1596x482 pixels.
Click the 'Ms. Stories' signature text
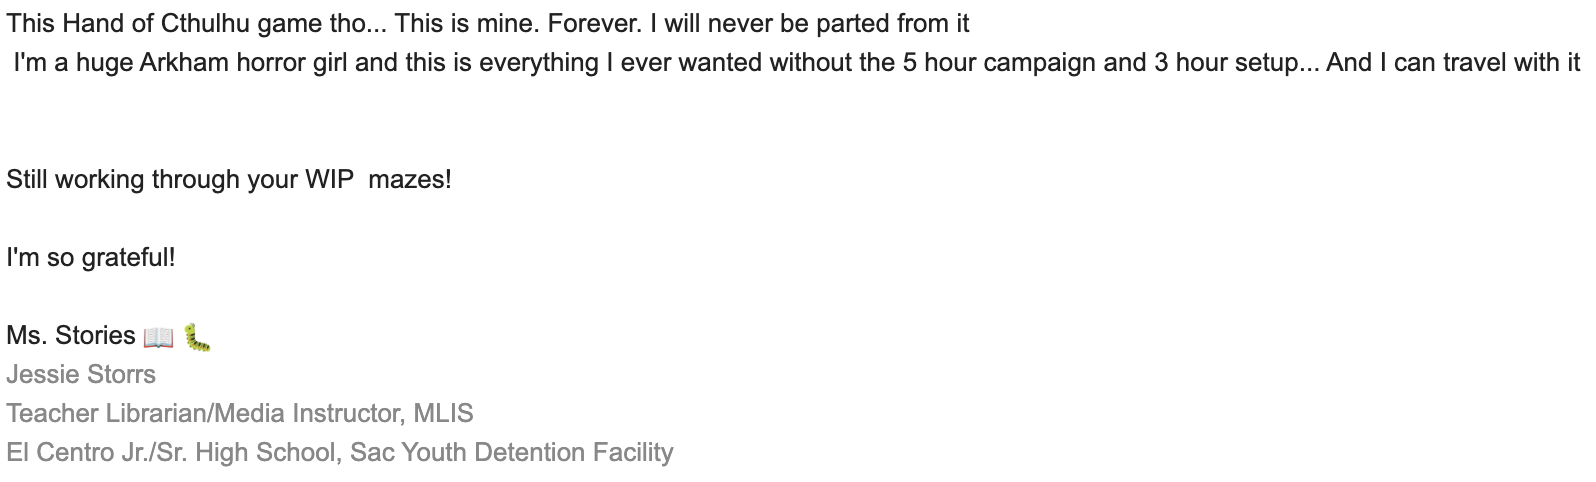coord(70,336)
